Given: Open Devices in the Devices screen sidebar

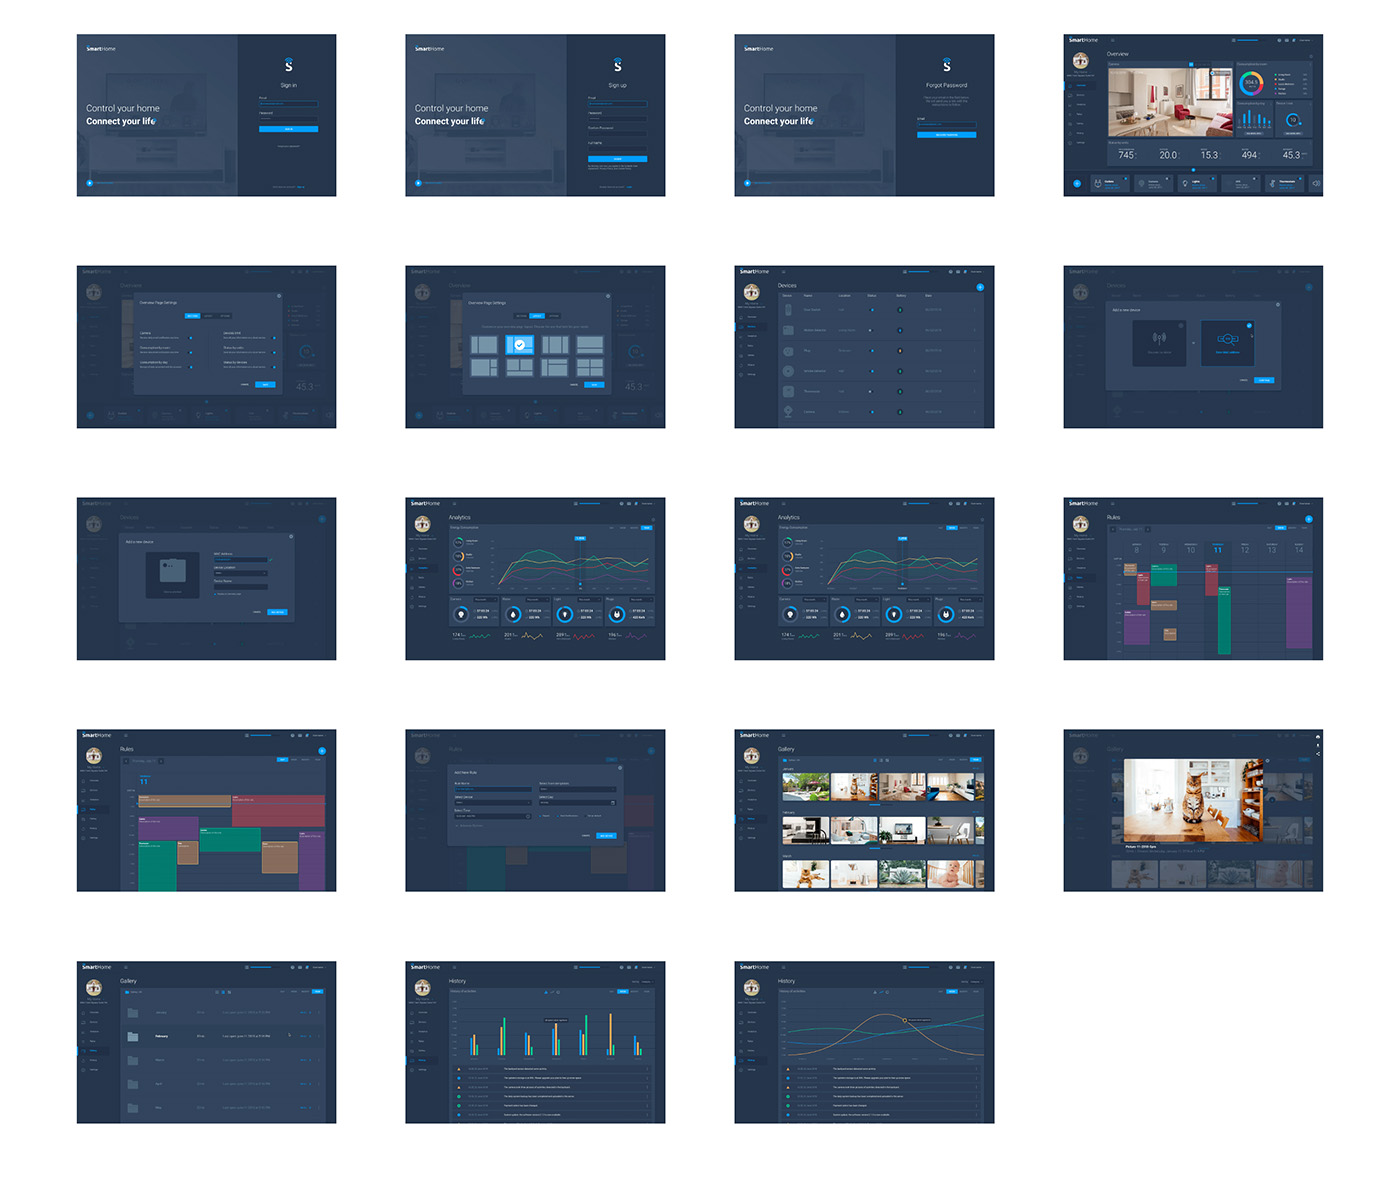Looking at the screenshot, I should point(752,326).
